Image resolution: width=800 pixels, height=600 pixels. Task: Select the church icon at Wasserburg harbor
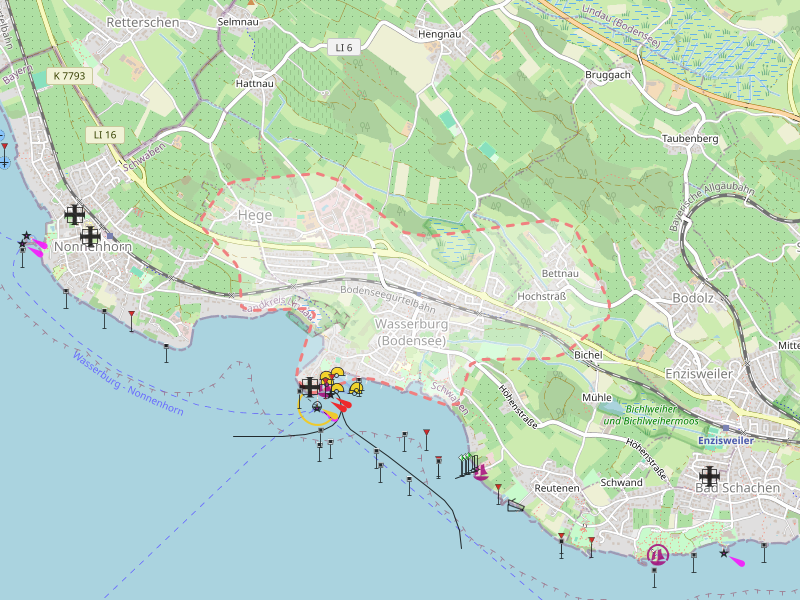point(310,386)
